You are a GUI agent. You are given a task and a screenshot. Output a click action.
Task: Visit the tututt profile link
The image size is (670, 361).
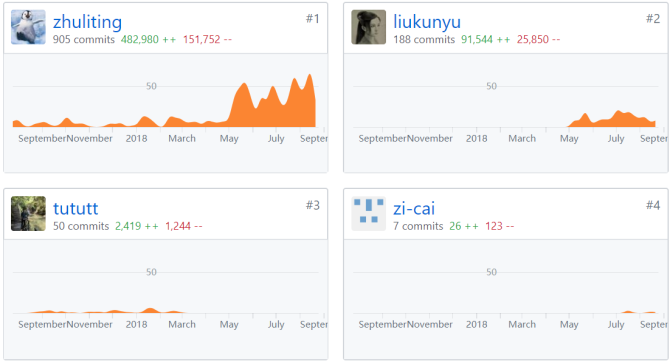[76, 208]
